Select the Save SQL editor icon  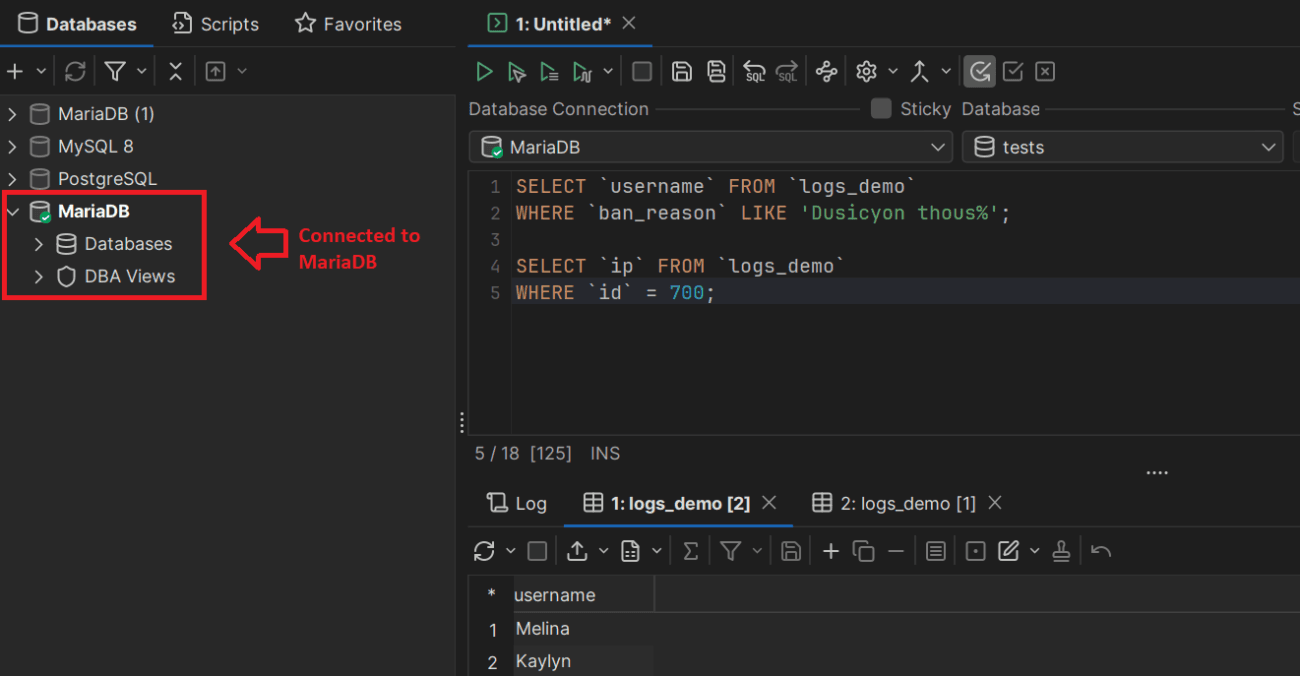point(682,70)
